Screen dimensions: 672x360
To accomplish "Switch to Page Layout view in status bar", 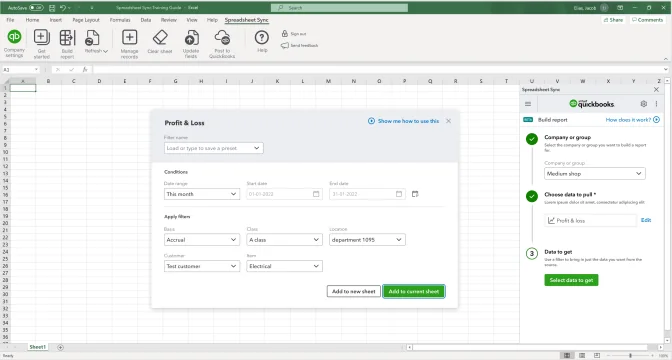I will click(582, 355).
